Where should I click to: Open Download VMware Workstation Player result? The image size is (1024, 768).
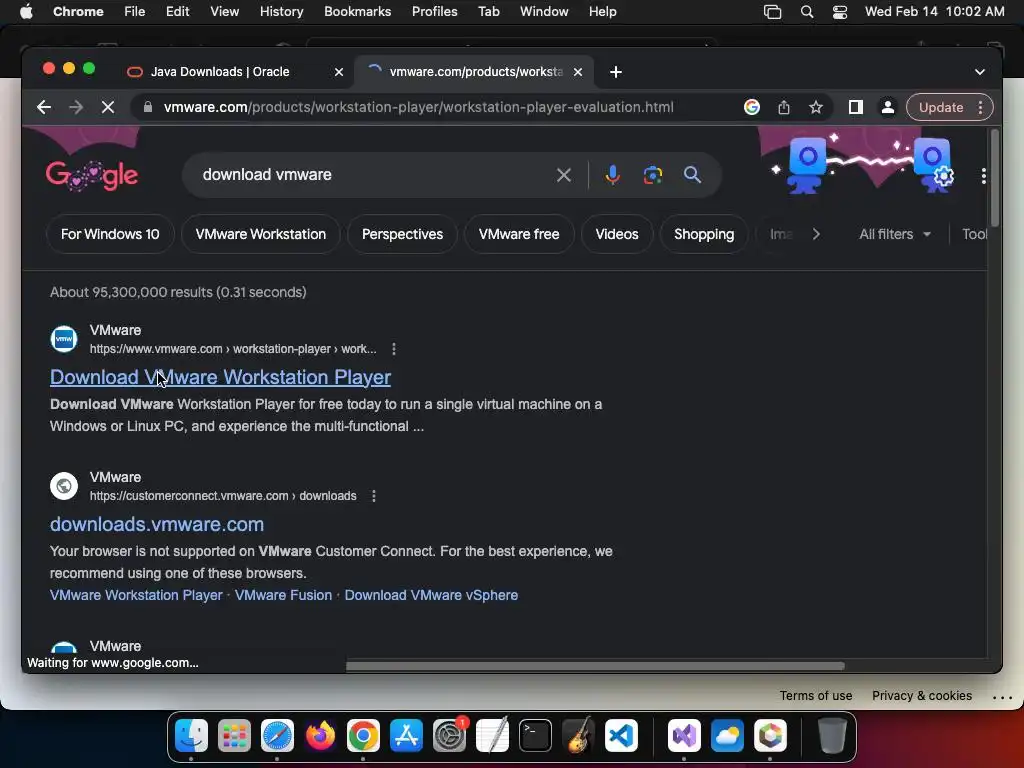tap(220, 377)
